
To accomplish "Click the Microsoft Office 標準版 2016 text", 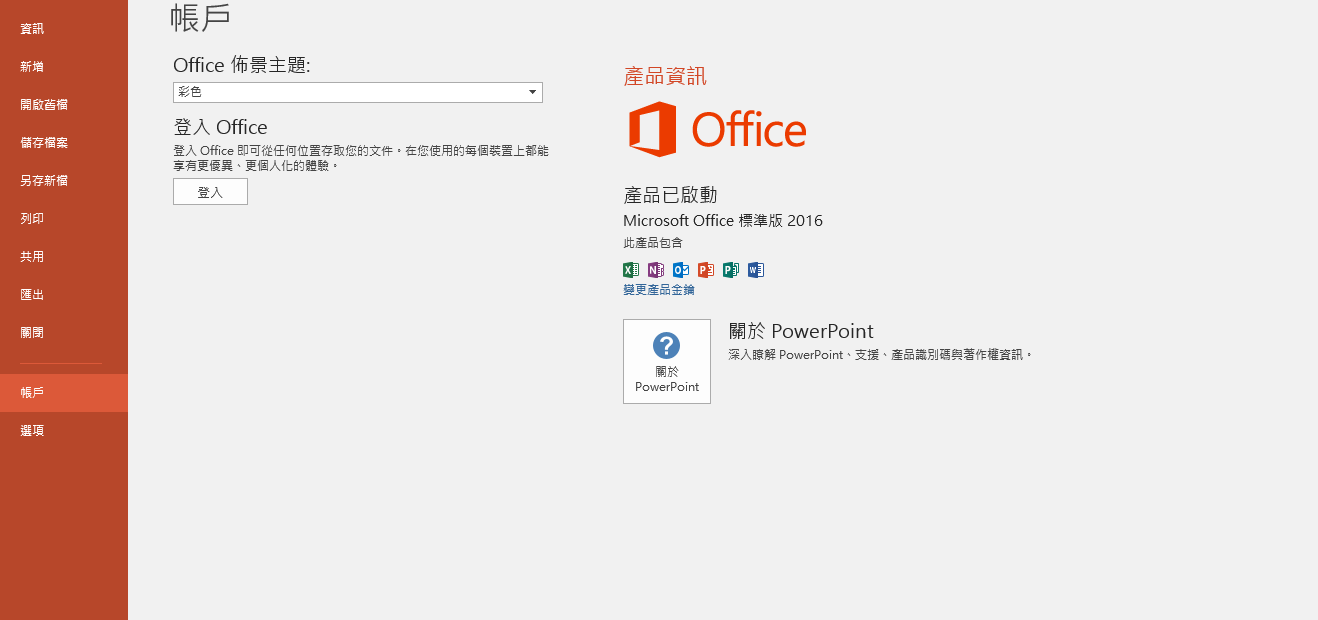I will 723,221.
